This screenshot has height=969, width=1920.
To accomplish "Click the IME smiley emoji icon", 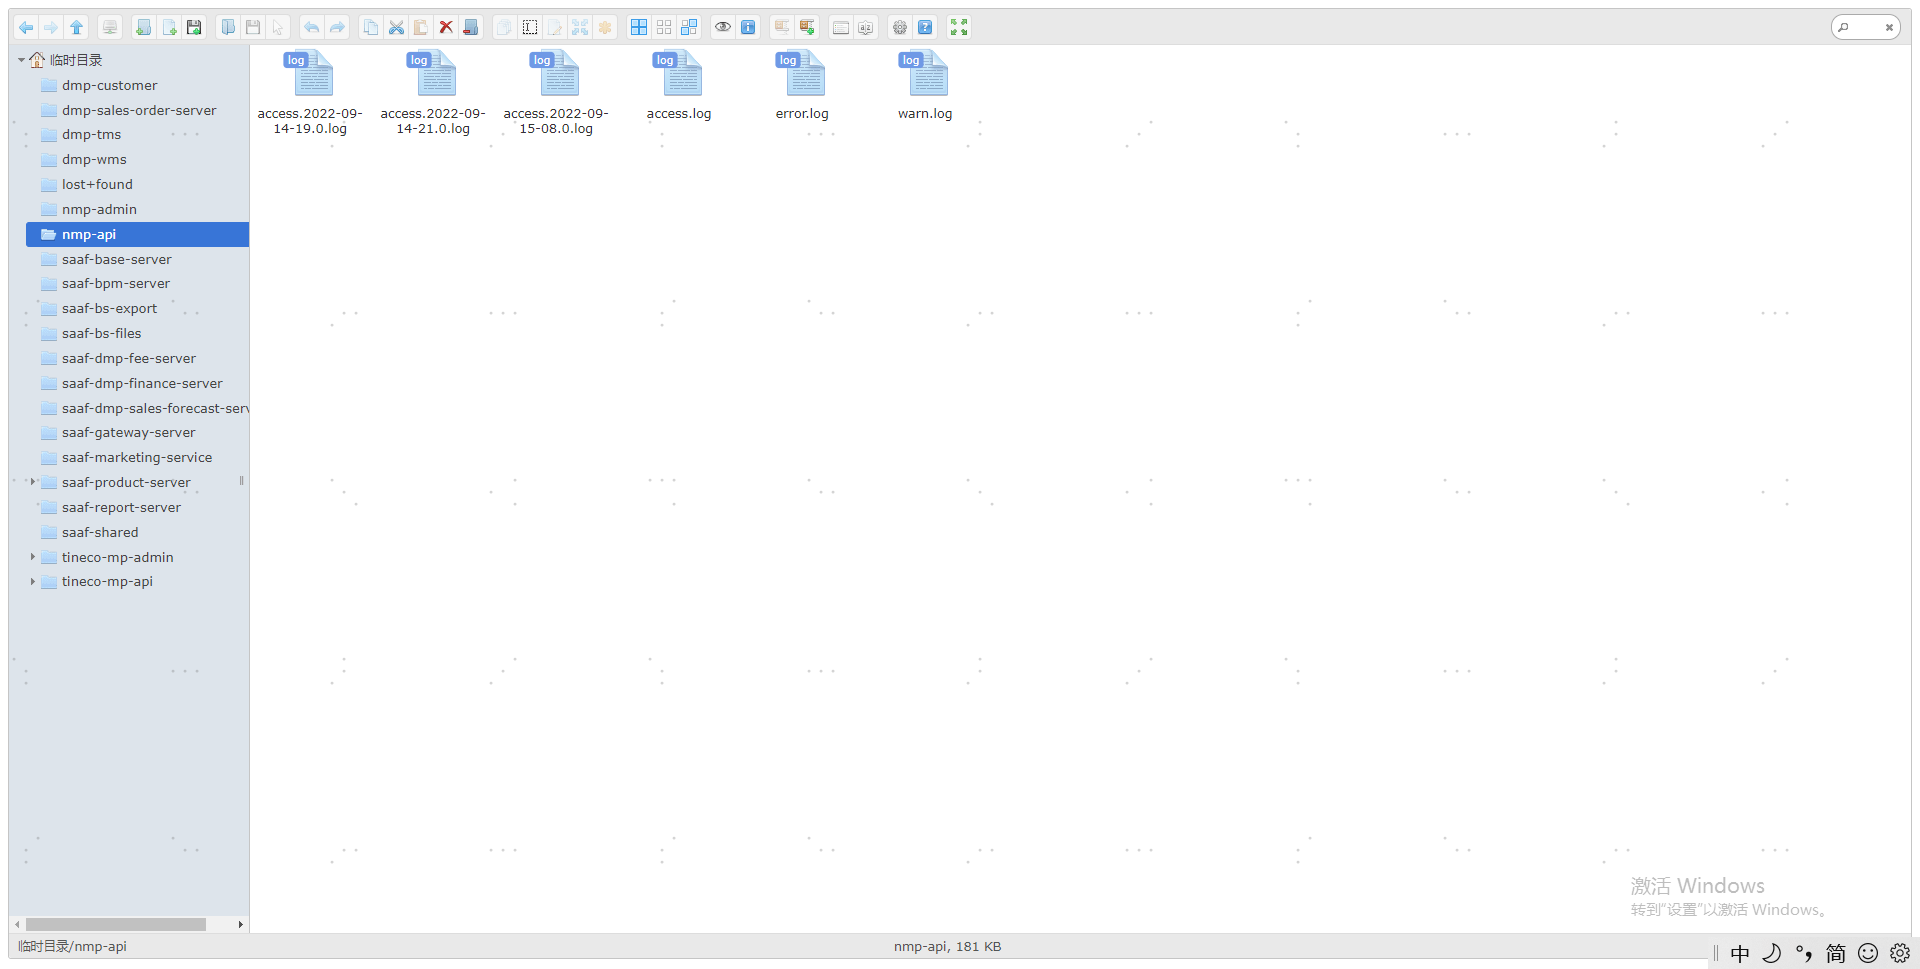I will click(1868, 953).
